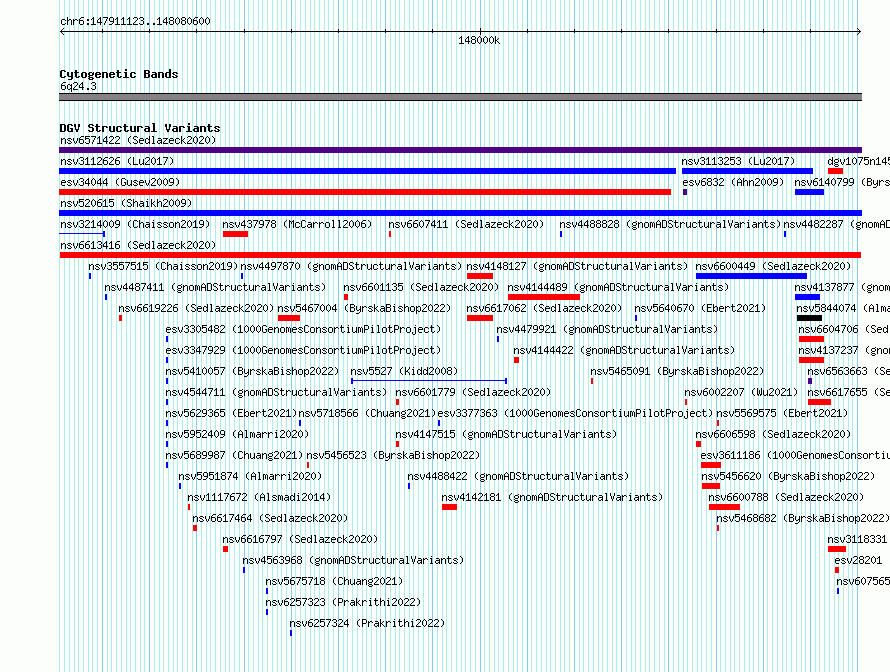890x672 pixels.
Task: Open nsv5456620 (ByrskaBishop2022) label
Action: pyautogui.click(x=788, y=476)
